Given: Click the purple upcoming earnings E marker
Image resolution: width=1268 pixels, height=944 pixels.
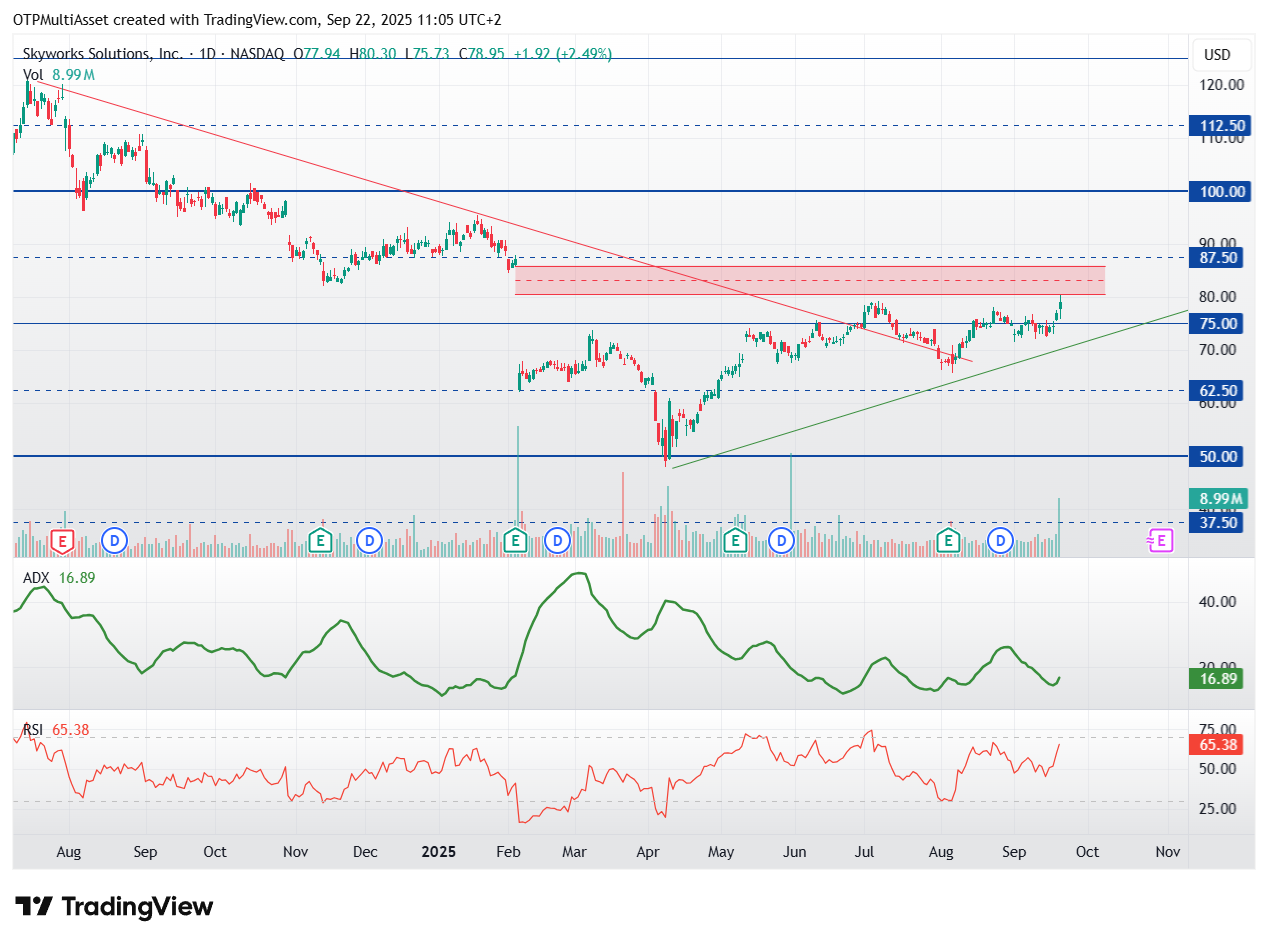Looking at the screenshot, I should (x=1159, y=541).
